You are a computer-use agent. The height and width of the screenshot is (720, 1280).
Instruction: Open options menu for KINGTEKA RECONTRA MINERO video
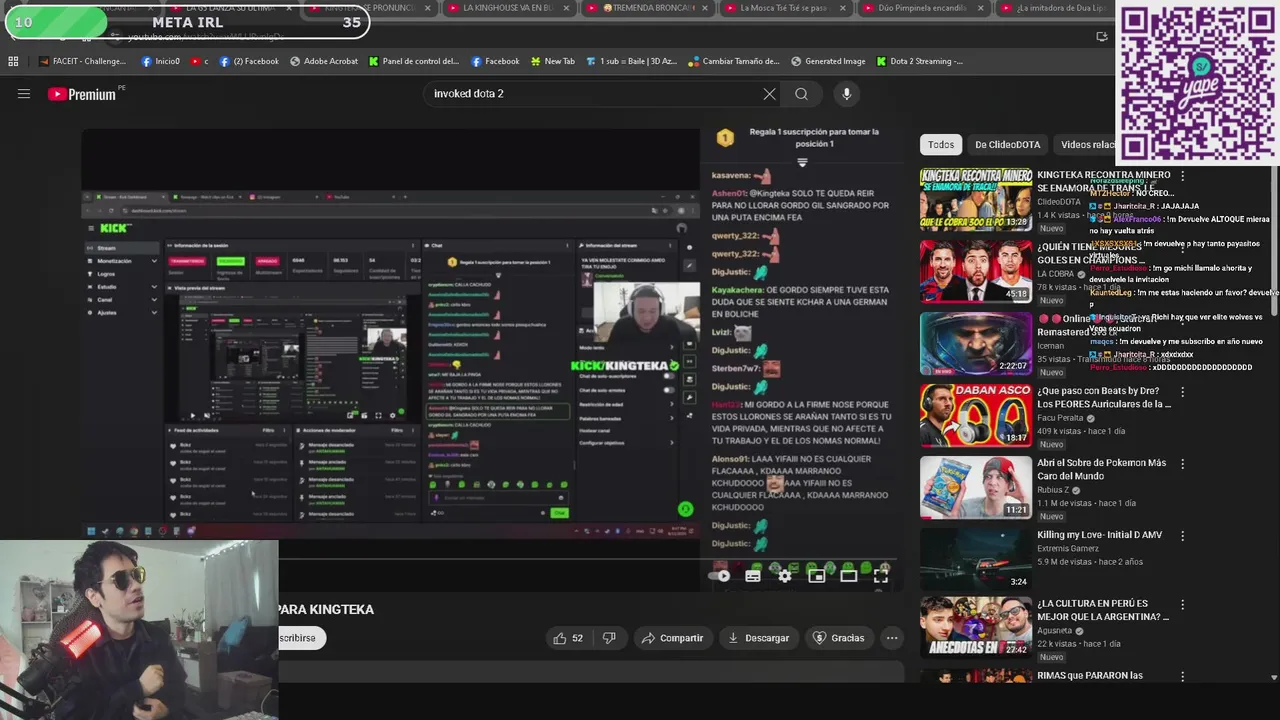click(x=1182, y=176)
